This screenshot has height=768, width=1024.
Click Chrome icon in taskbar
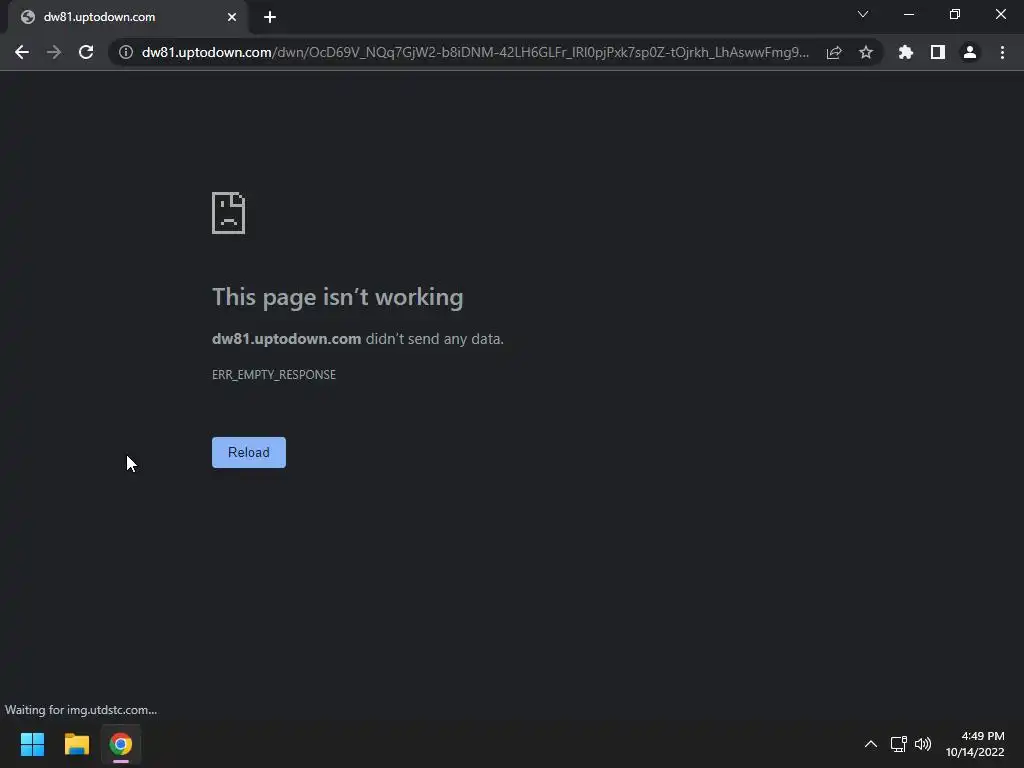point(121,744)
